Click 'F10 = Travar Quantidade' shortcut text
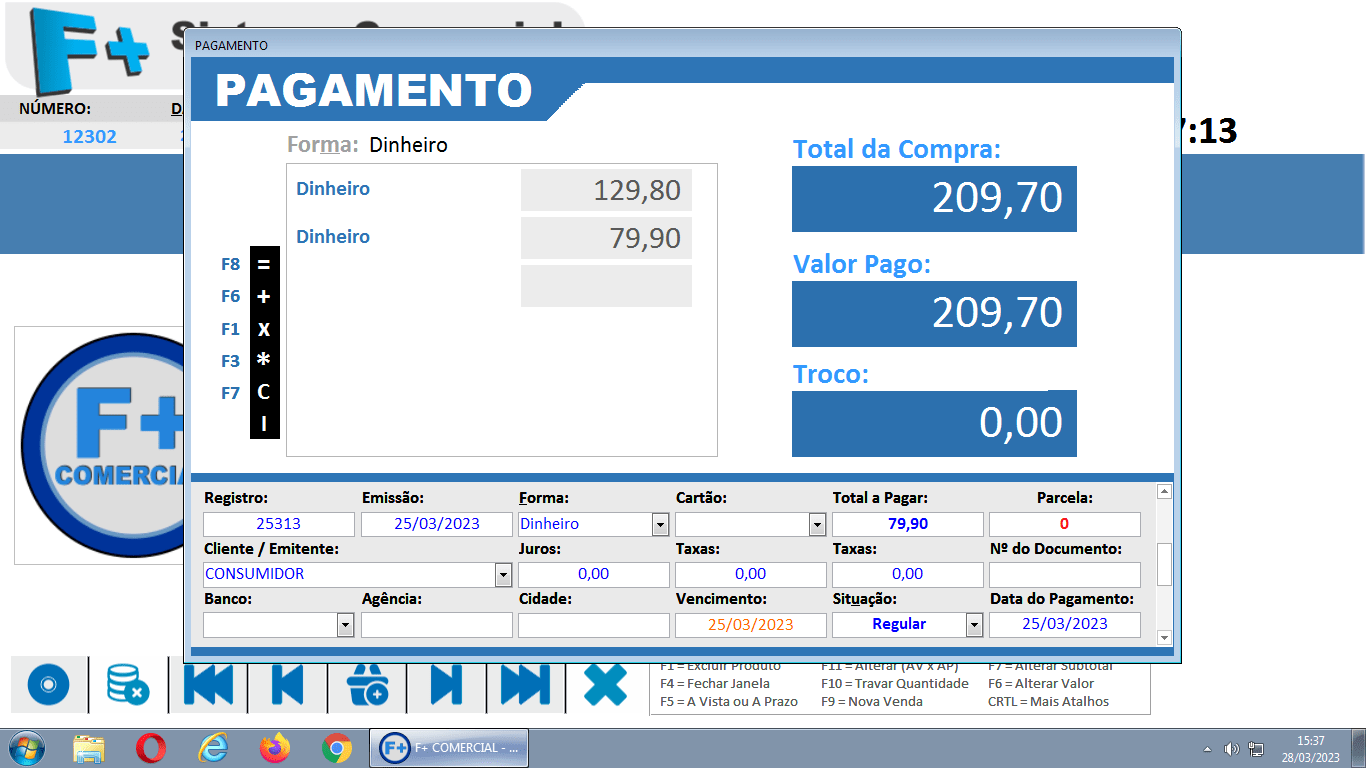 pyautogui.click(x=894, y=683)
